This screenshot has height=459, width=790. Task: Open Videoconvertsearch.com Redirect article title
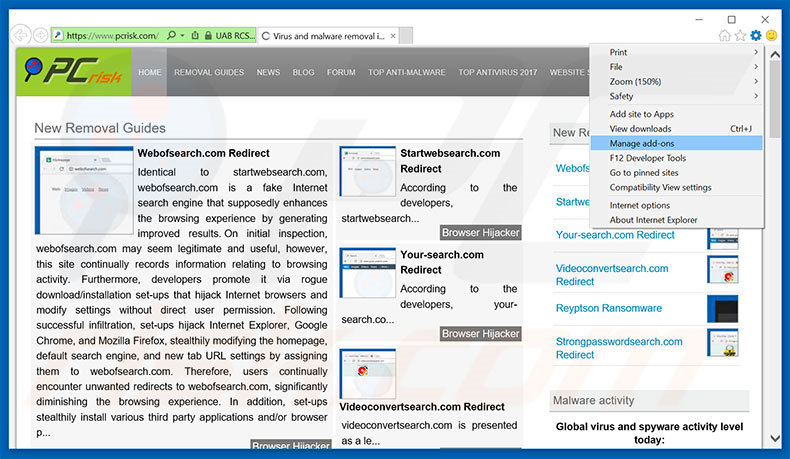click(x=422, y=407)
